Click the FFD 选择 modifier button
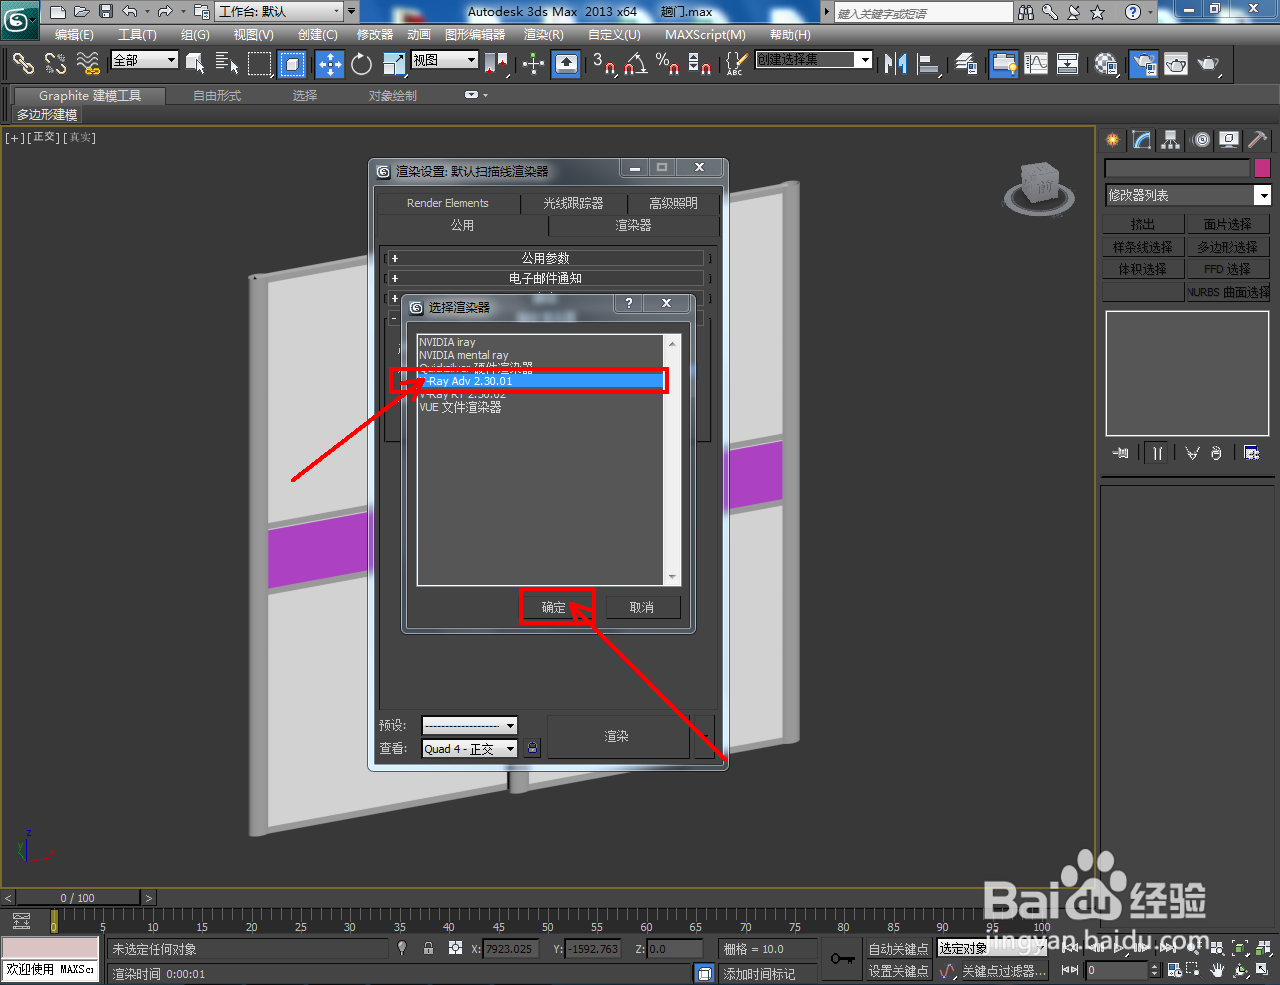1280x985 pixels. tap(1228, 269)
